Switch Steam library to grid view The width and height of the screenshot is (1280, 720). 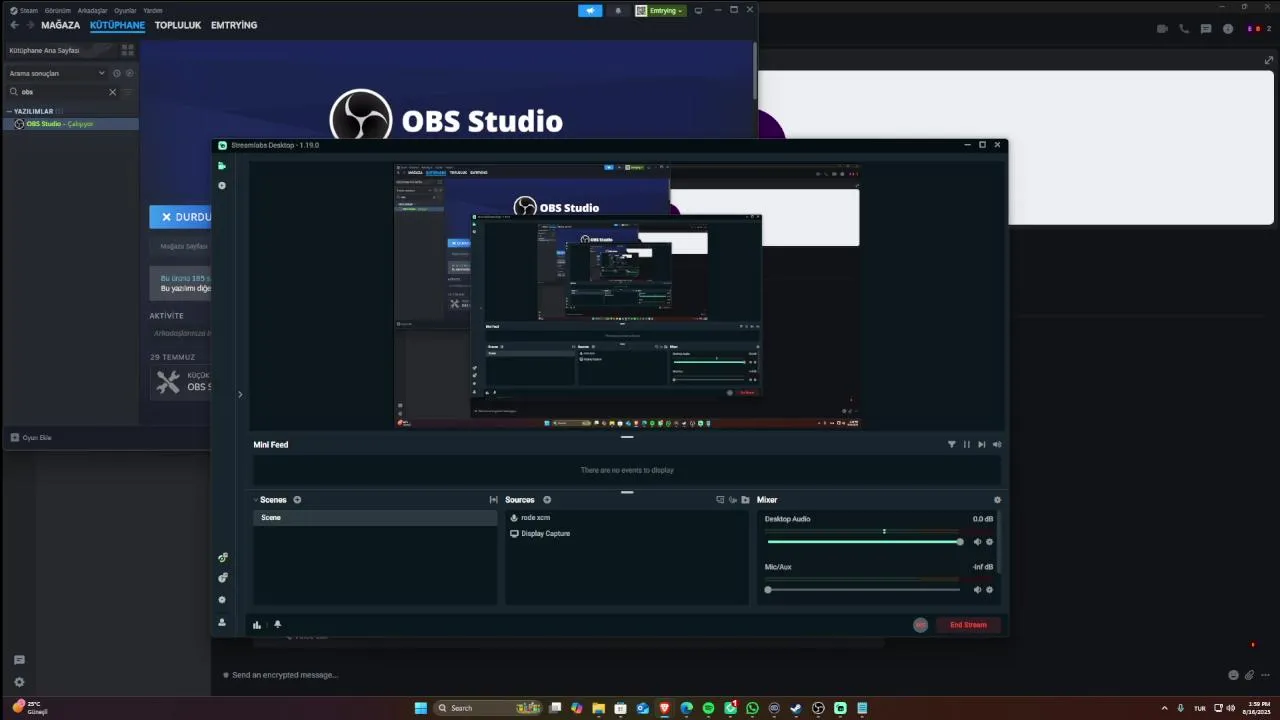[x=128, y=50]
